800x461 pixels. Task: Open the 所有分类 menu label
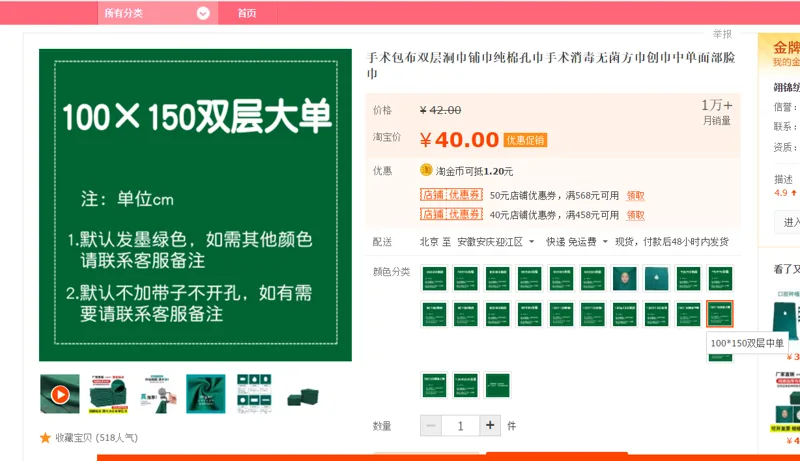(x=123, y=13)
